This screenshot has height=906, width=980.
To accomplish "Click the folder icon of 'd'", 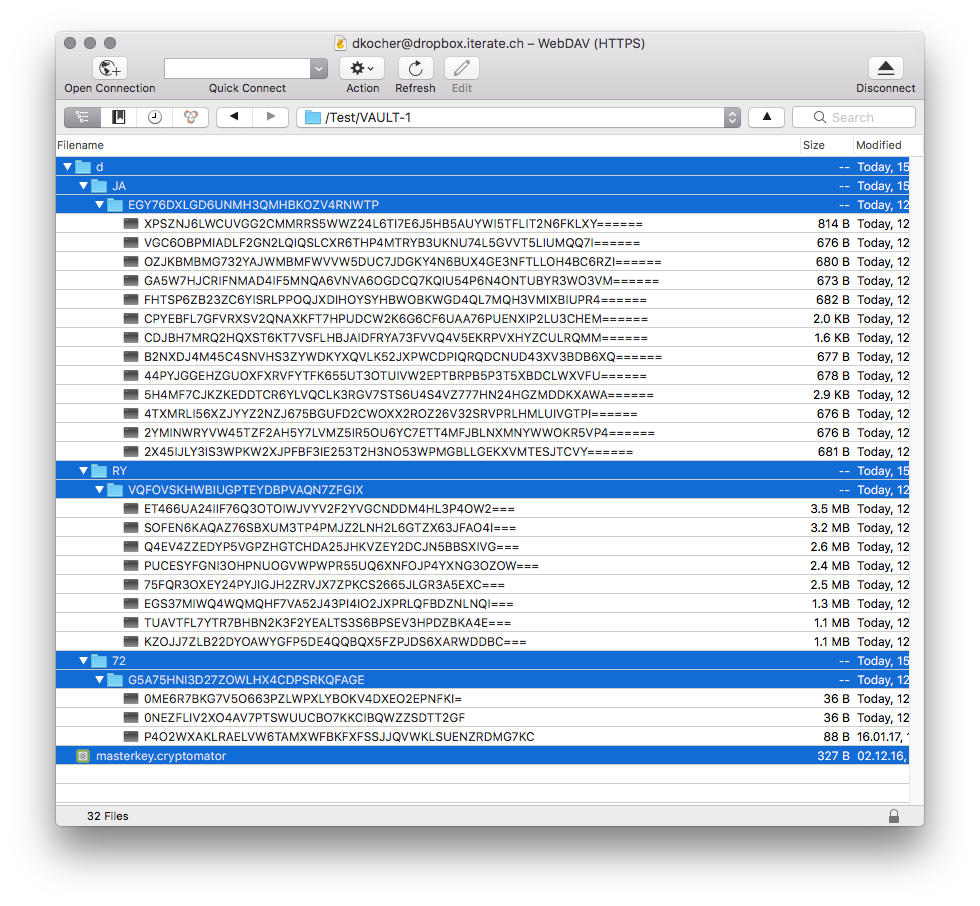I will 83,167.
